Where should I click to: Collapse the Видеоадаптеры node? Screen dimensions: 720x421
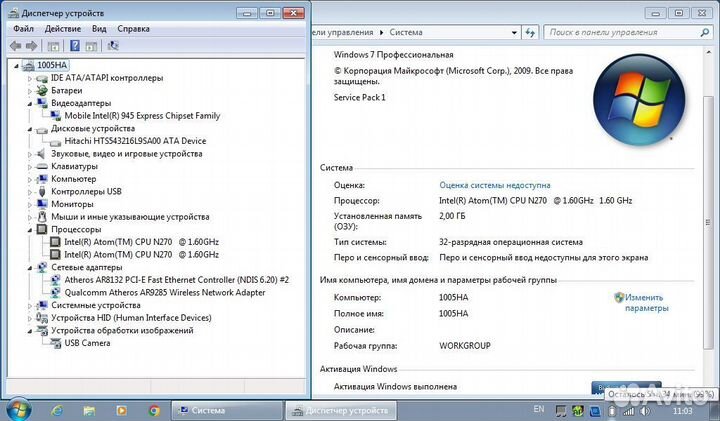pyautogui.click(x=30, y=104)
